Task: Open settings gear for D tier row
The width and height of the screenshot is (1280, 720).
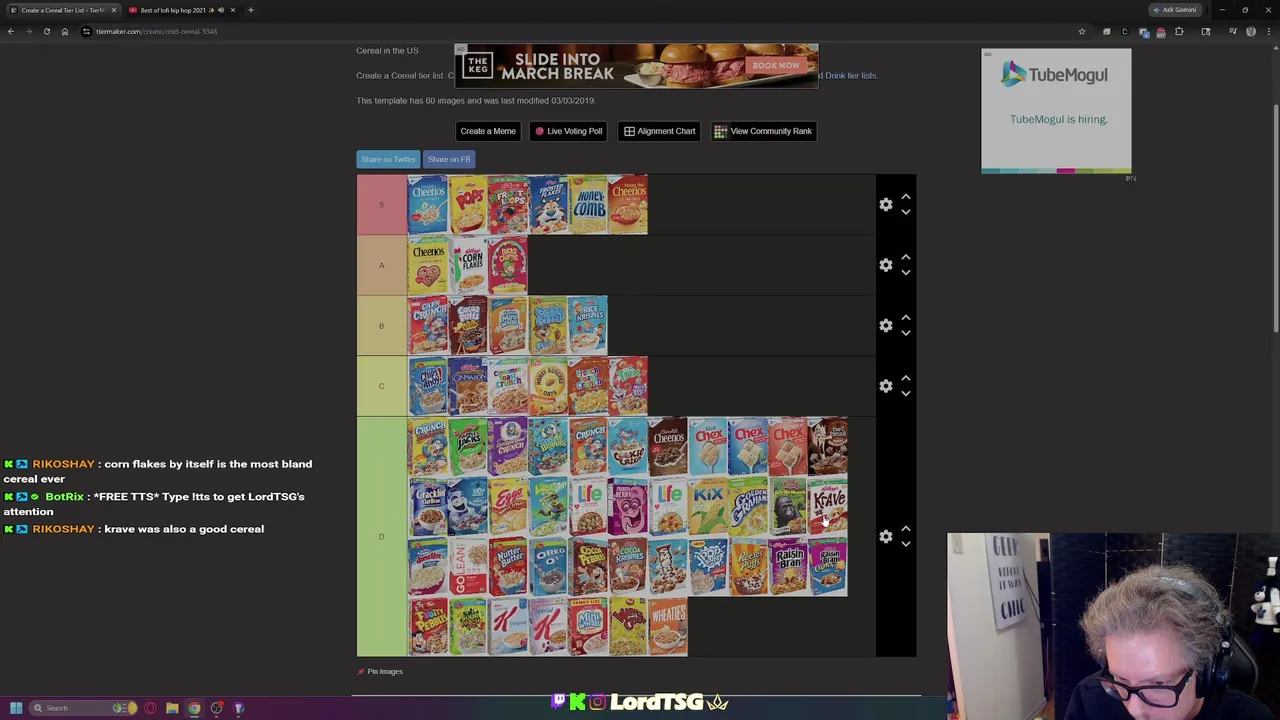Action: click(x=886, y=537)
